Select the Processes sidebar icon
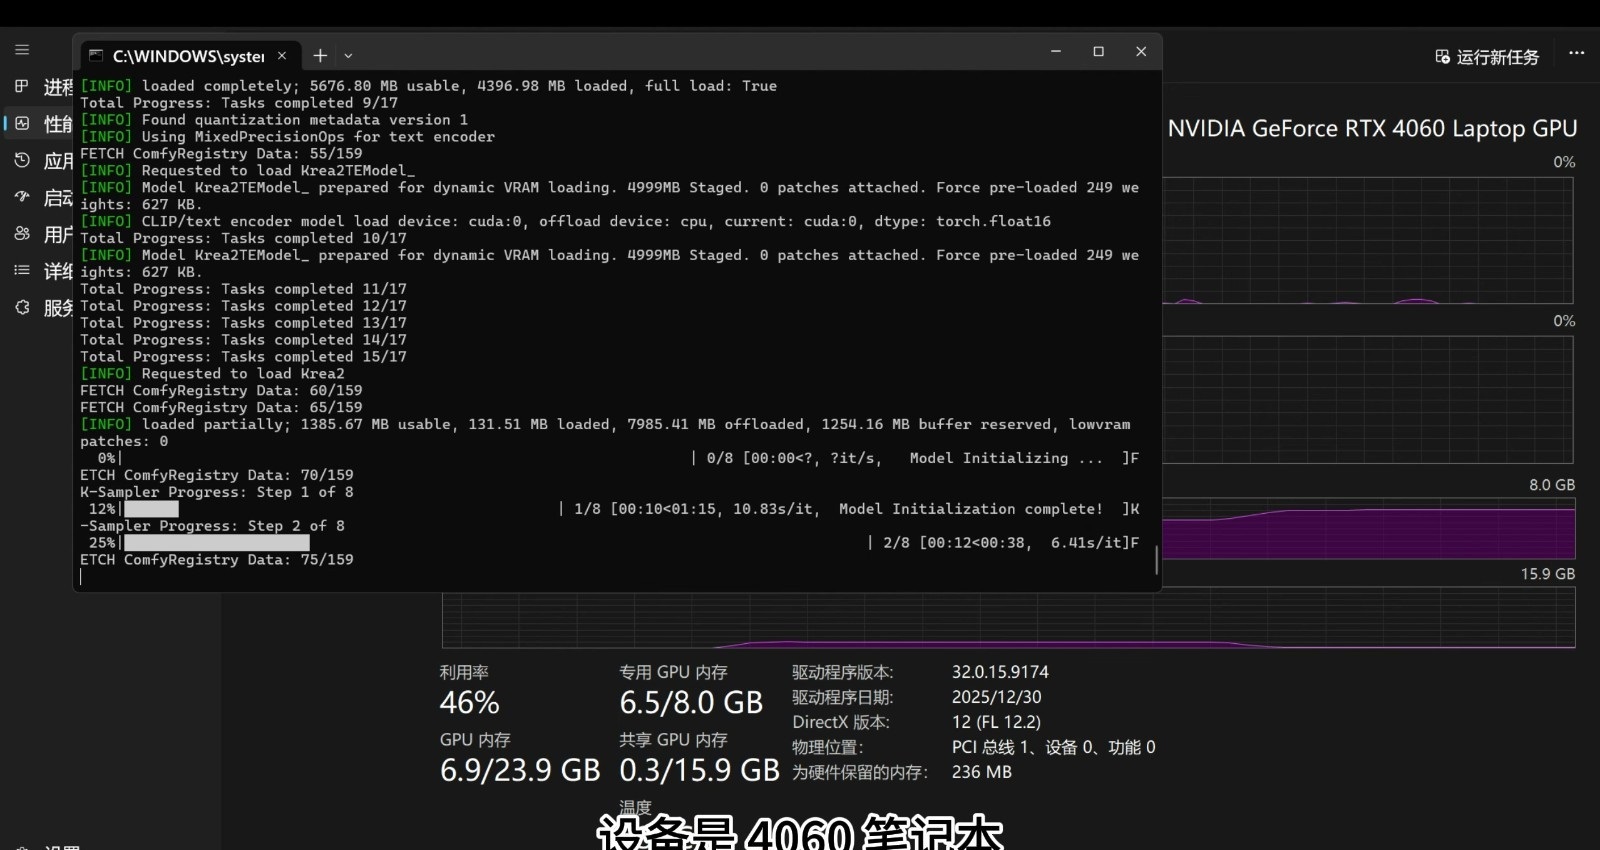 pos(22,86)
